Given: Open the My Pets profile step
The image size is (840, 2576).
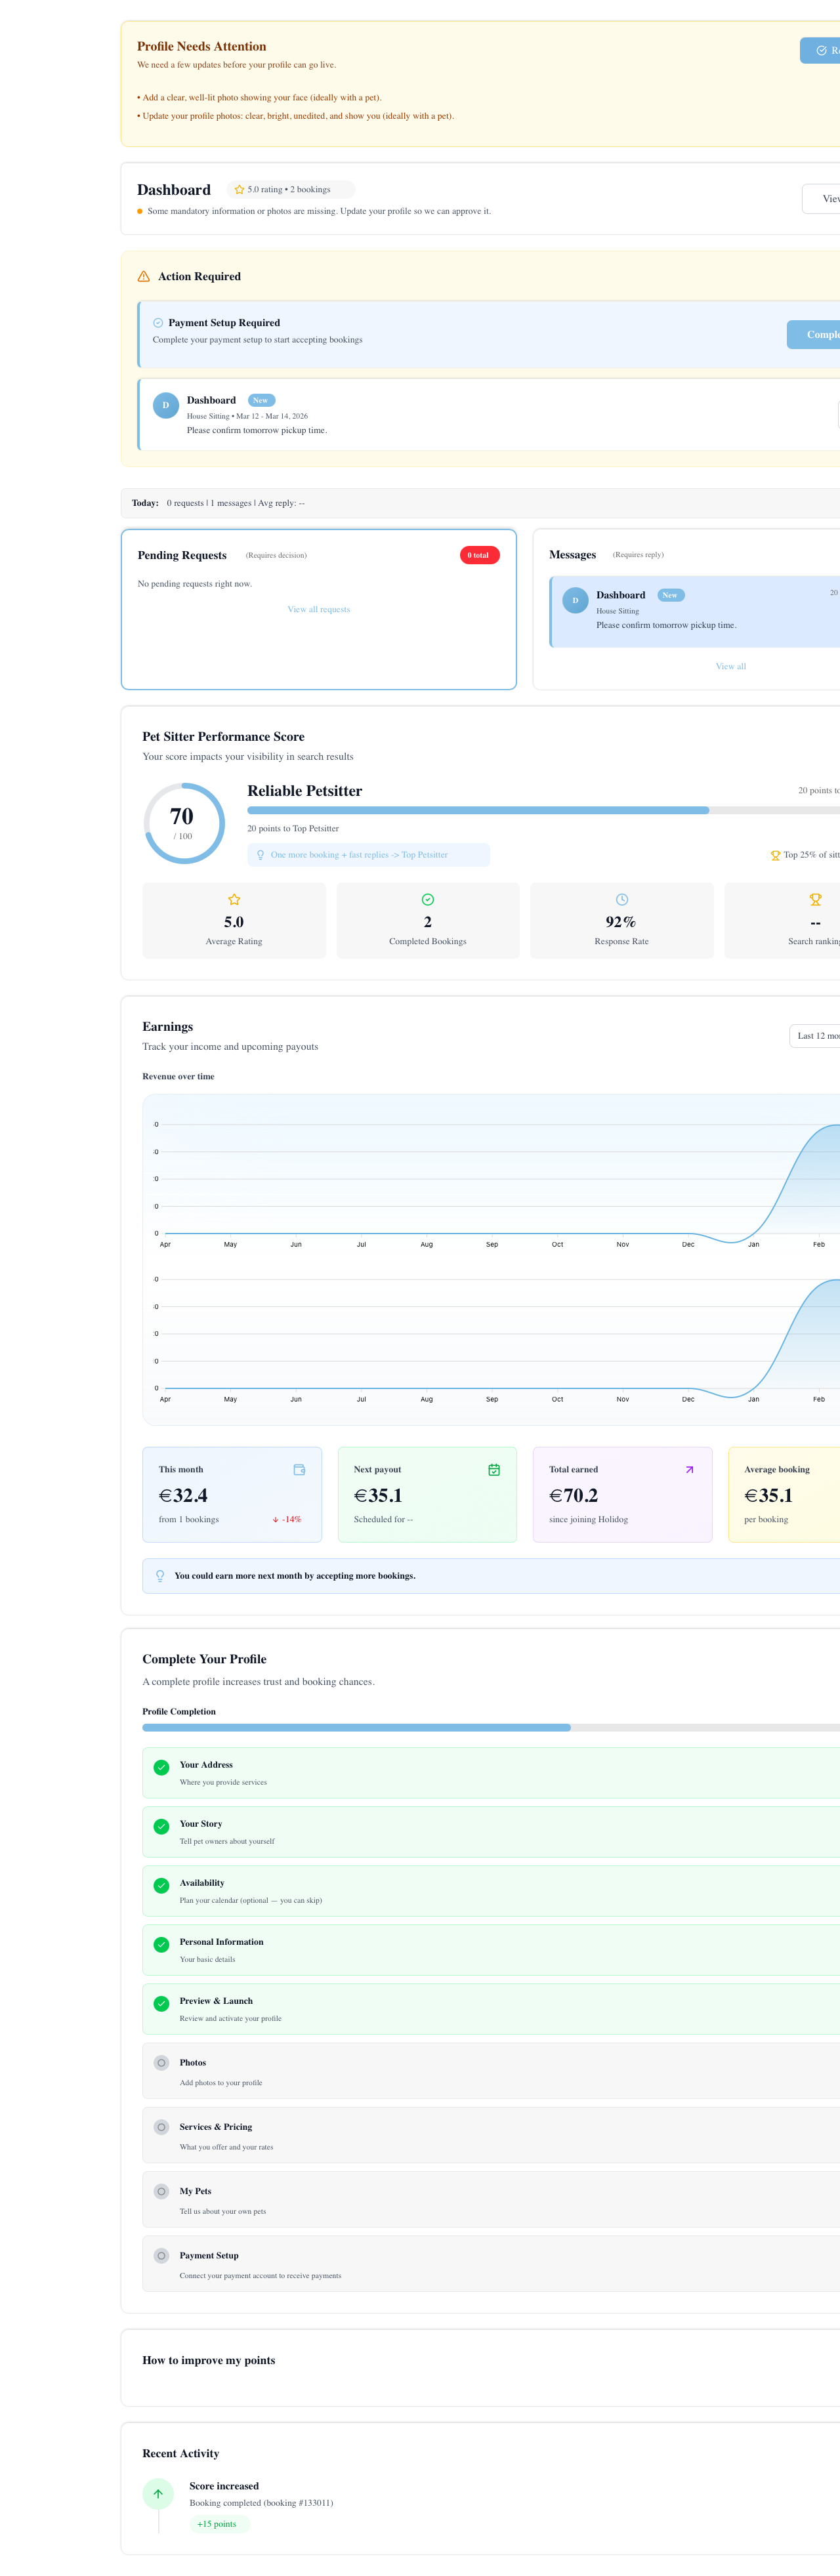Looking at the screenshot, I should click(490, 2199).
